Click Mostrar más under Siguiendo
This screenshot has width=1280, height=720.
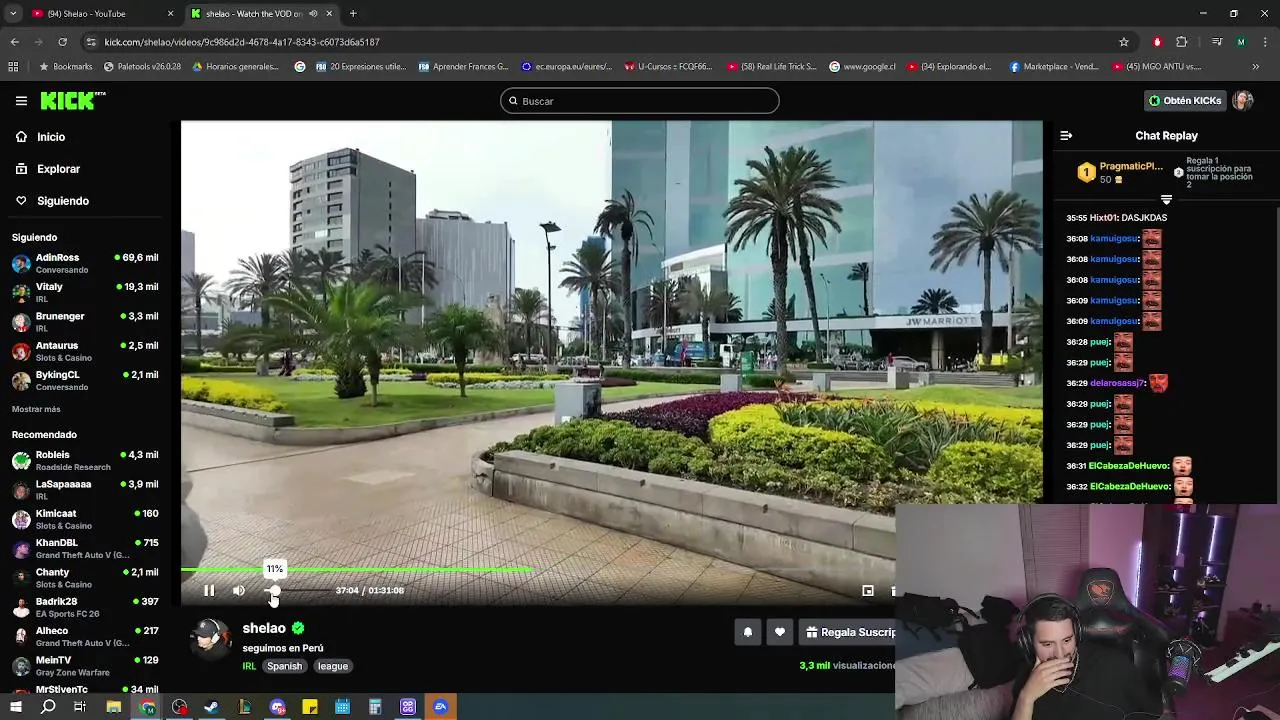(x=36, y=409)
